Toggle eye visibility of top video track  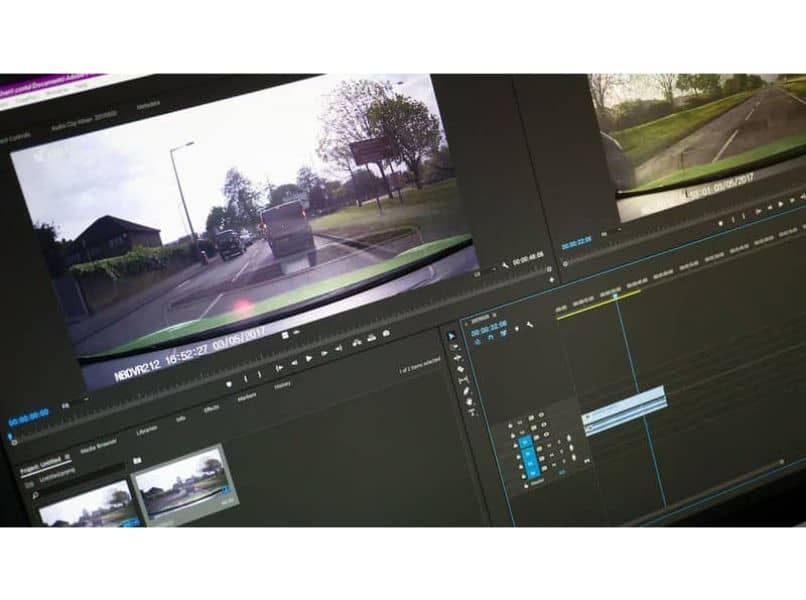click(541, 415)
